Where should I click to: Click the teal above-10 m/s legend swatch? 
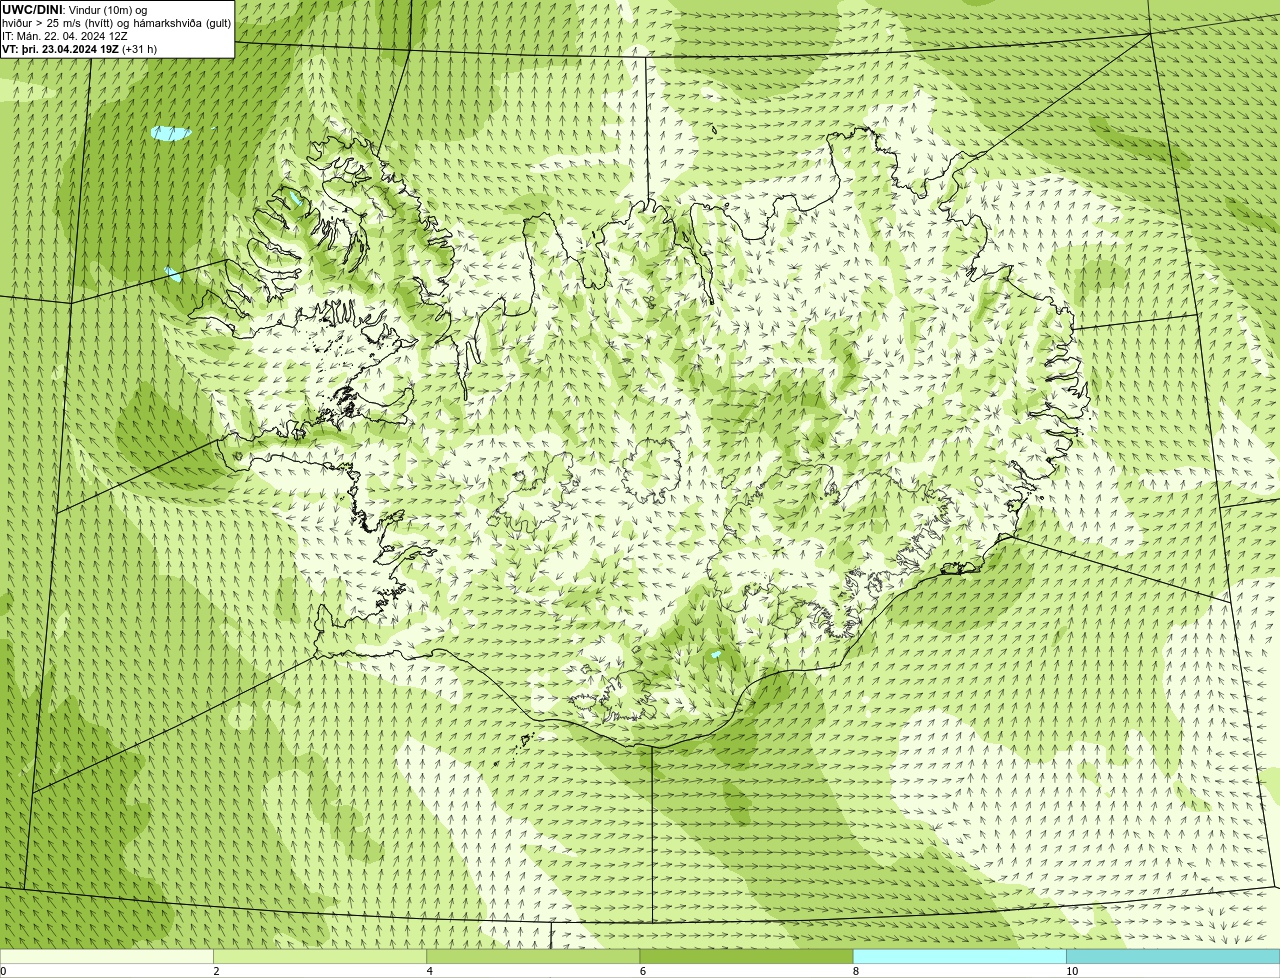click(x=1173, y=956)
